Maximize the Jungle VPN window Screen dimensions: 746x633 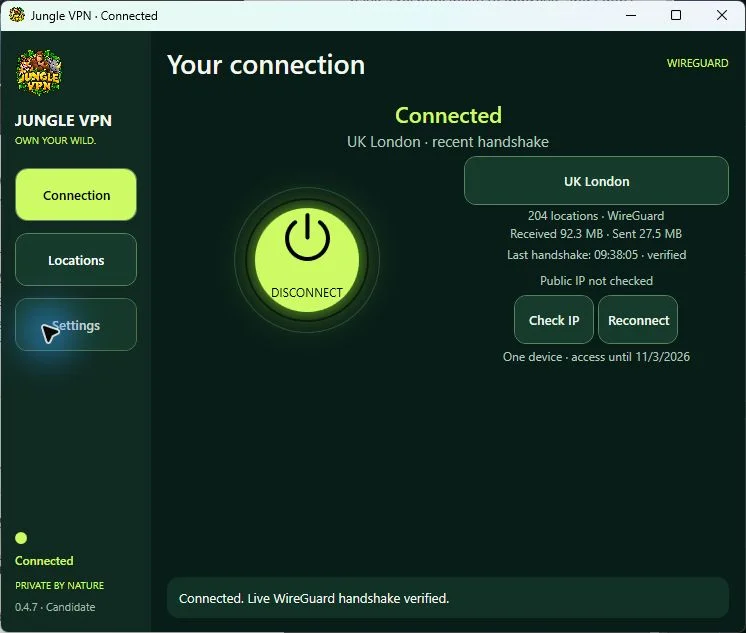(x=676, y=15)
